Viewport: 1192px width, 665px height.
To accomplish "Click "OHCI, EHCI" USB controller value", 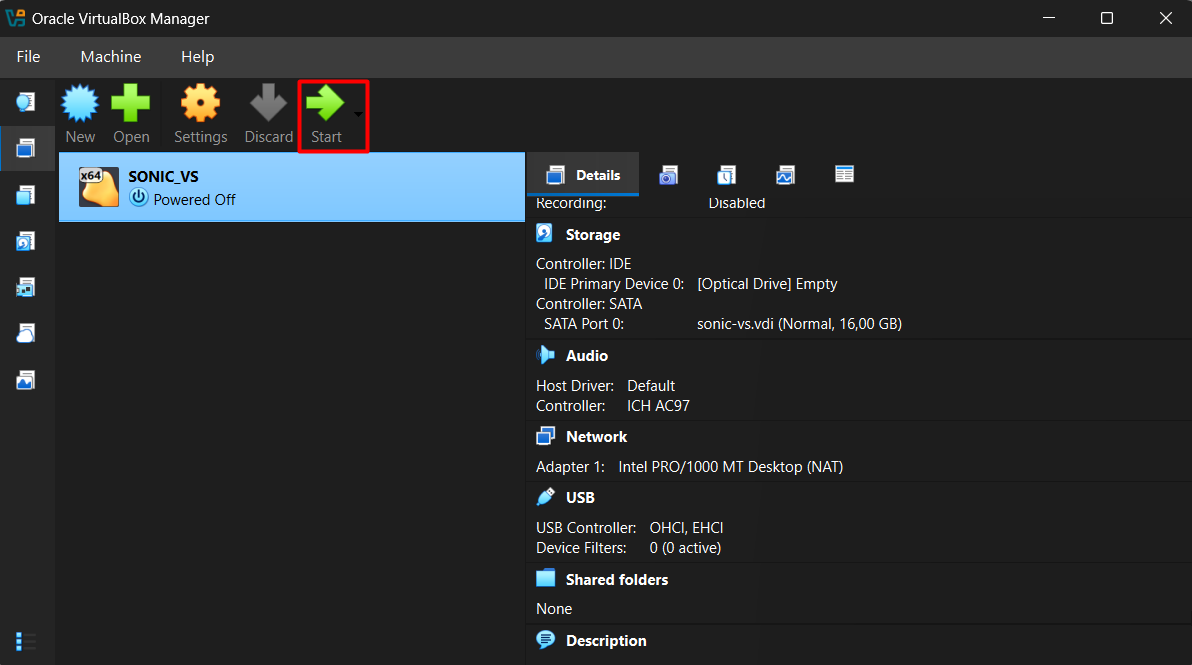I will [686, 527].
